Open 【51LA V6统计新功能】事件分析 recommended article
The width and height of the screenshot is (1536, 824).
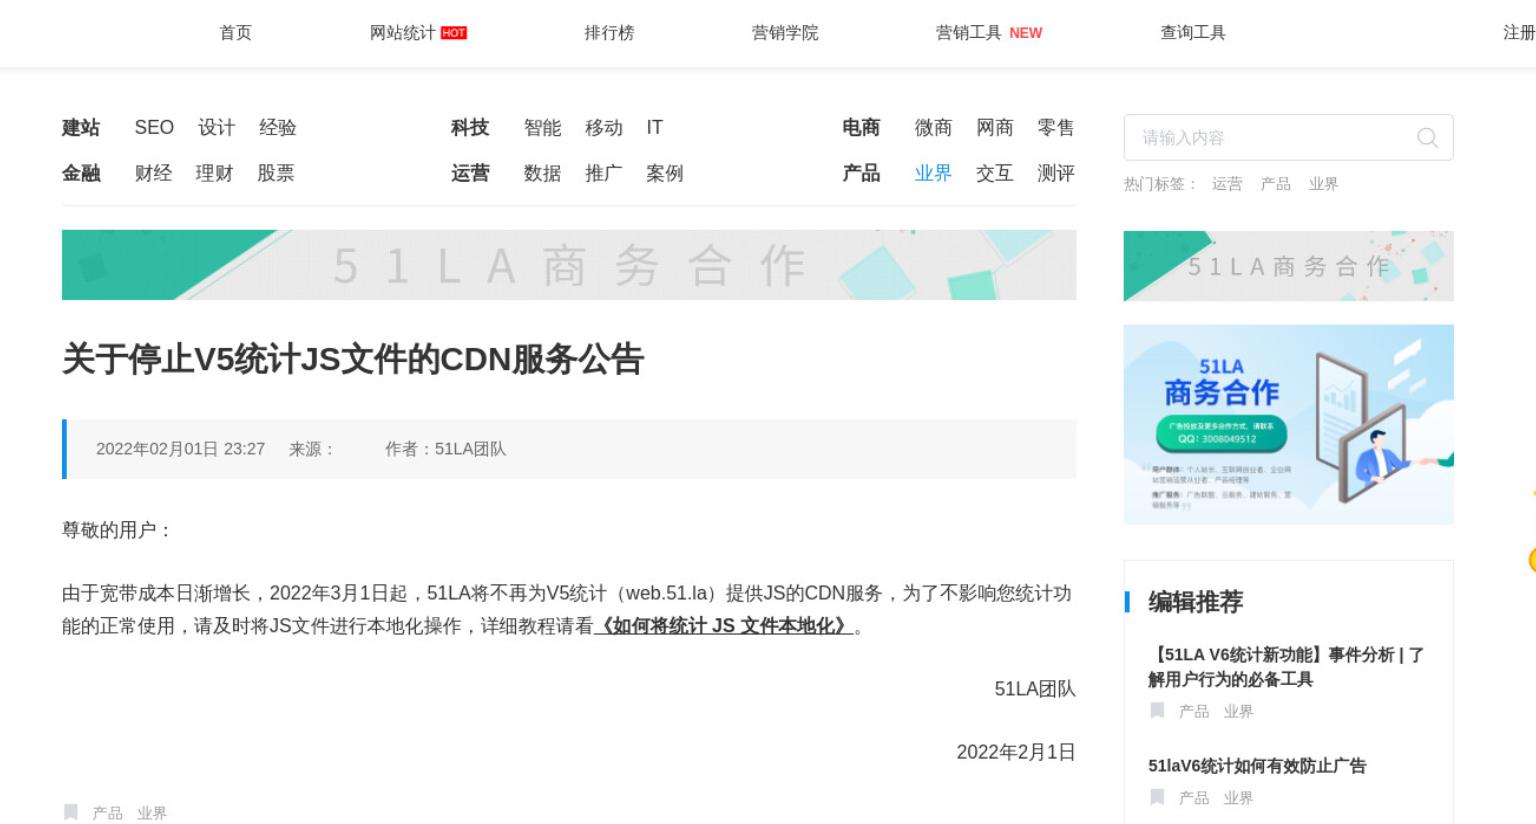coord(1286,667)
